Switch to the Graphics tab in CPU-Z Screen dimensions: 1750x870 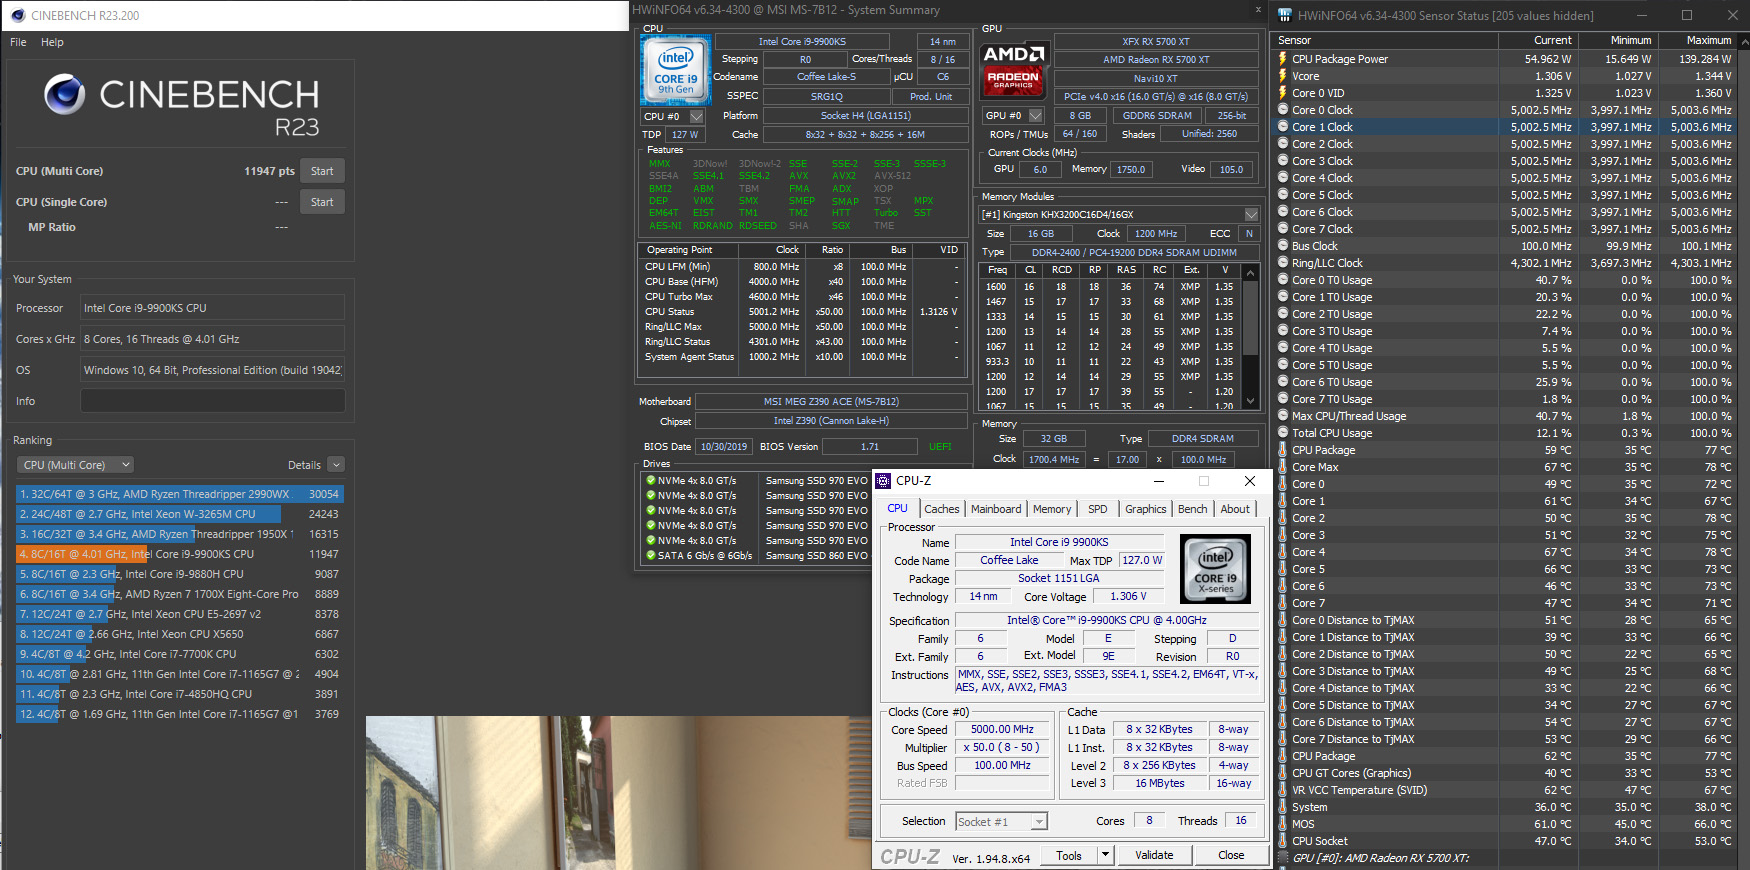pyautogui.click(x=1145, y=509)
